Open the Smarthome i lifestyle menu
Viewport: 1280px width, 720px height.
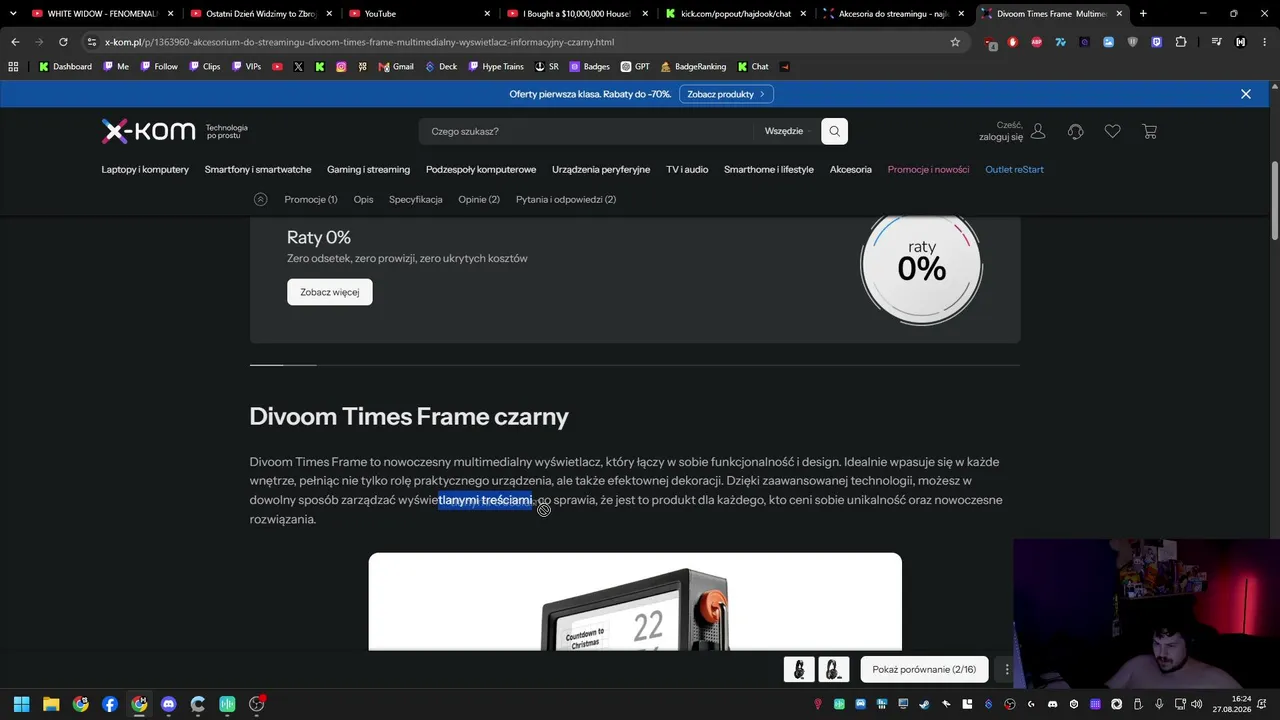click(x=769, y=169)
